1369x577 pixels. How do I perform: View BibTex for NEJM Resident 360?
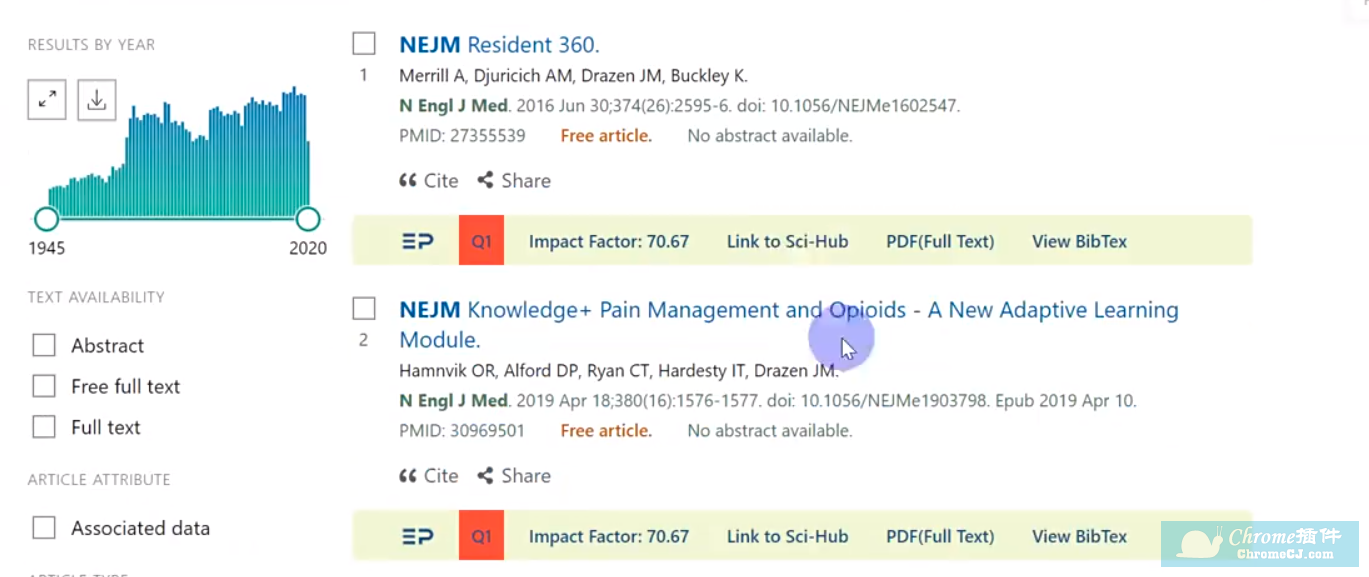(1079, 241)
